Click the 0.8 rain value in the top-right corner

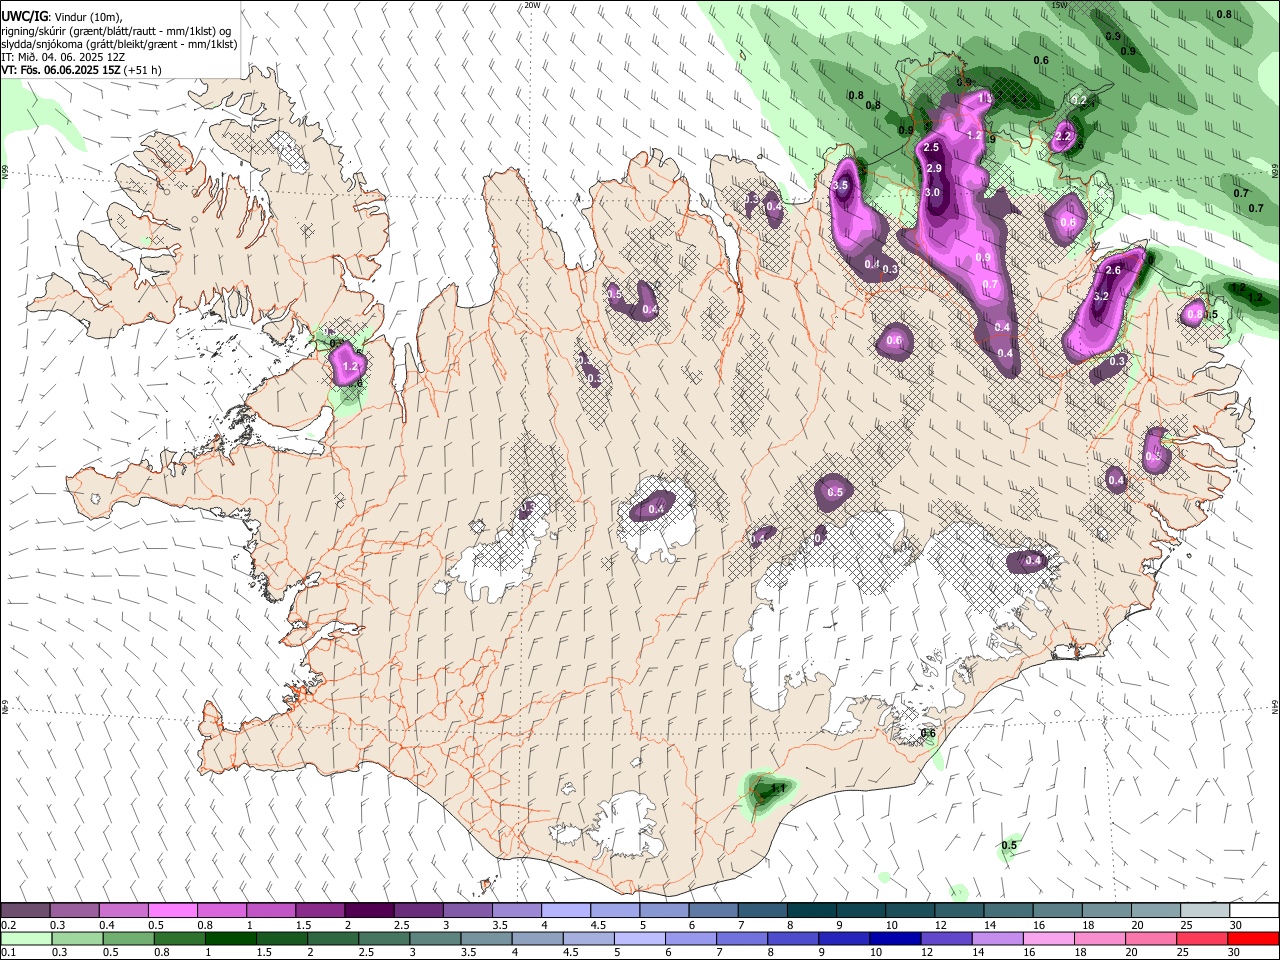pyautogui.click(x=1224, y=14)
